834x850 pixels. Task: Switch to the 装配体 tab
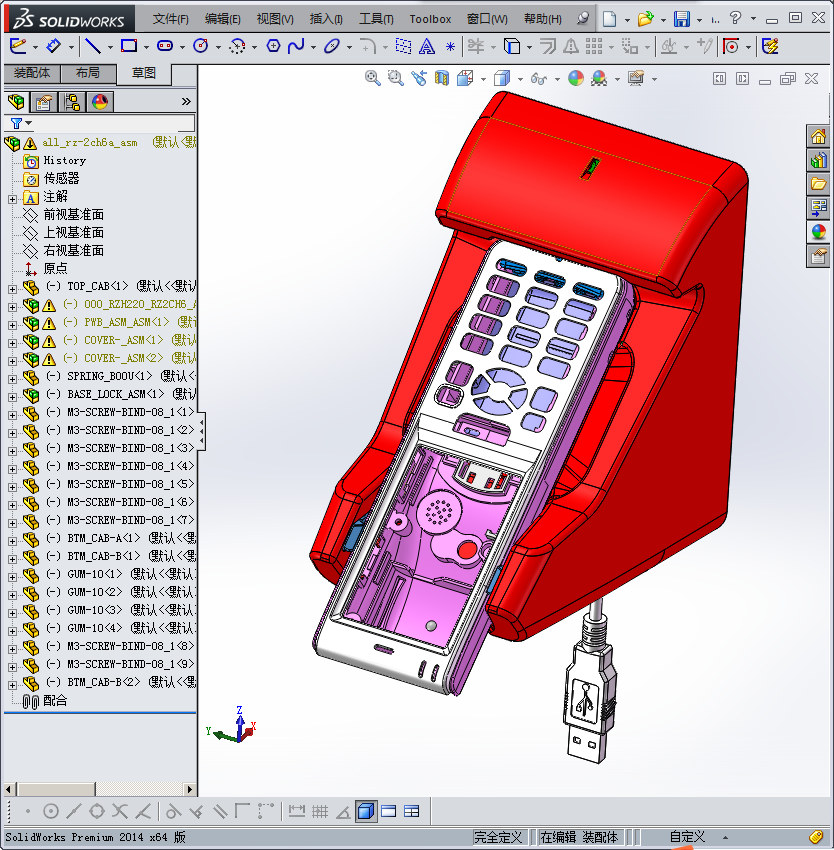tap(32, 73)
